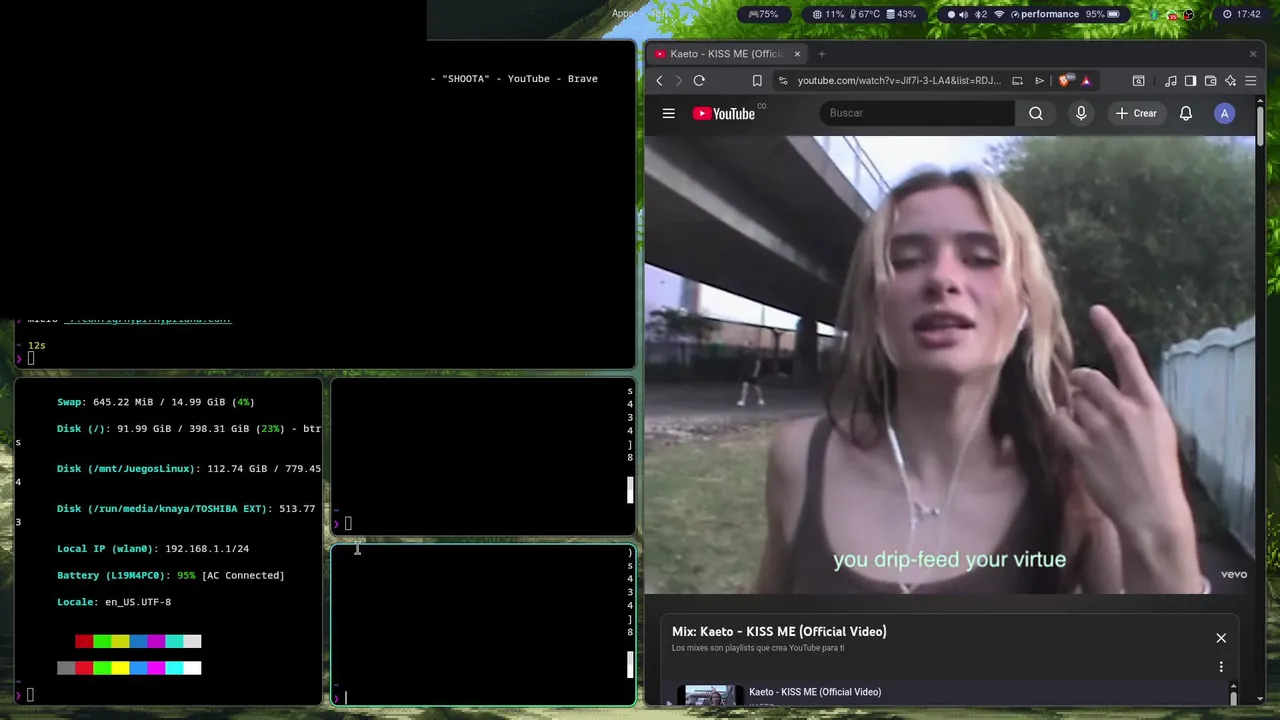
Task: Click the video player to pause
Action: coord(949,365)
